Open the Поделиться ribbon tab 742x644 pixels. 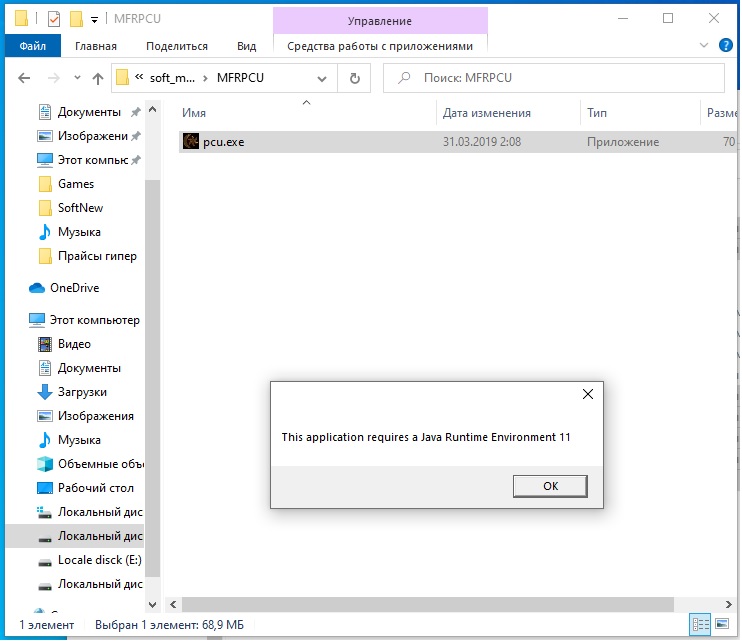[x=177, y=46]
